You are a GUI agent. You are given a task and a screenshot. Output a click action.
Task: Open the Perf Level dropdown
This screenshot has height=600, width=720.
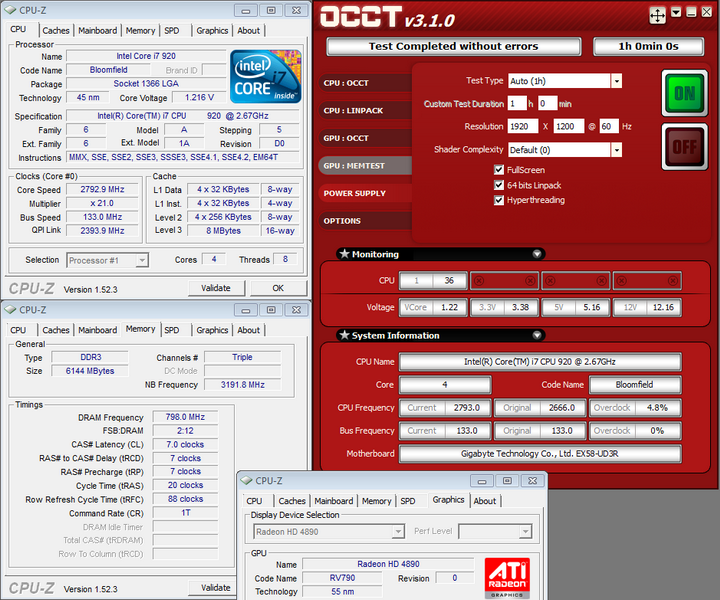click(525, 532)
